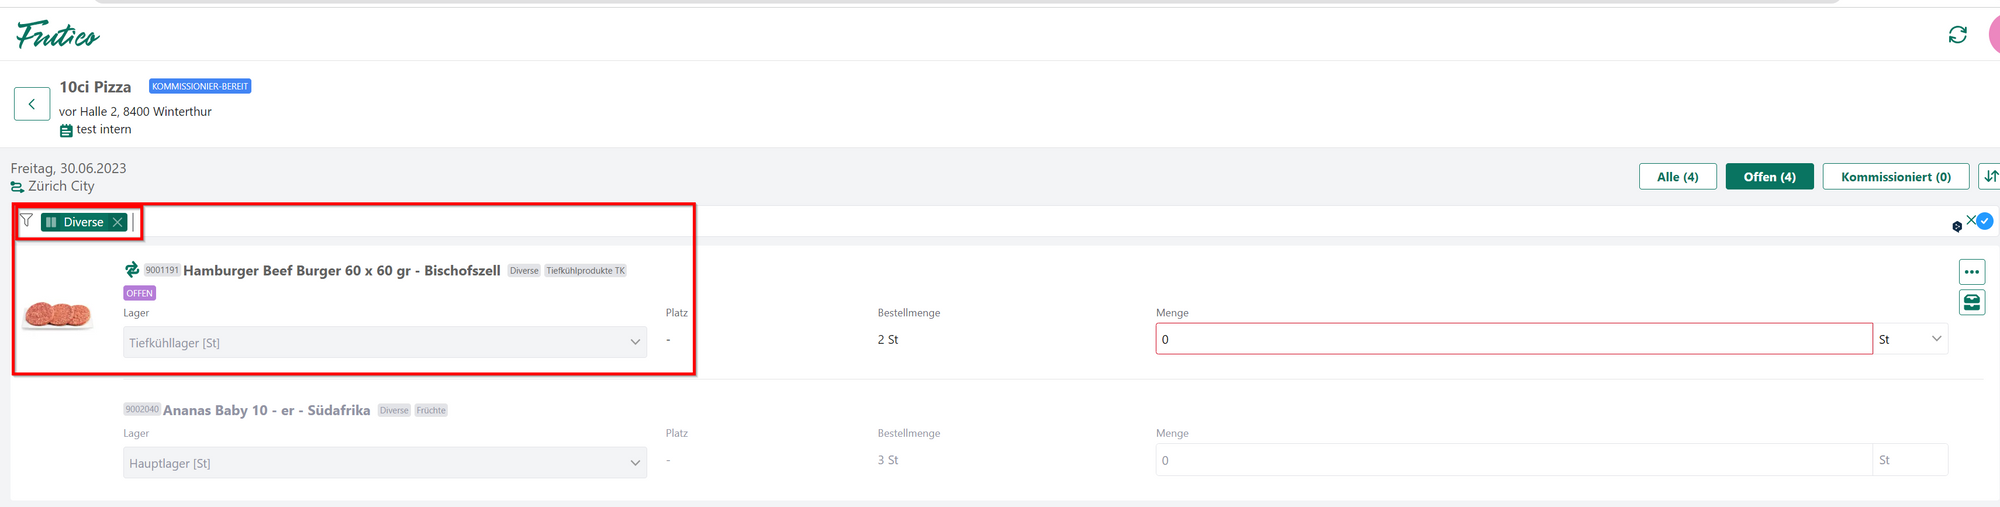Click the Menge field for Hamburger Beef Burger
The height and width of the screenshot is (507, 2000).
pos(1513,339)
